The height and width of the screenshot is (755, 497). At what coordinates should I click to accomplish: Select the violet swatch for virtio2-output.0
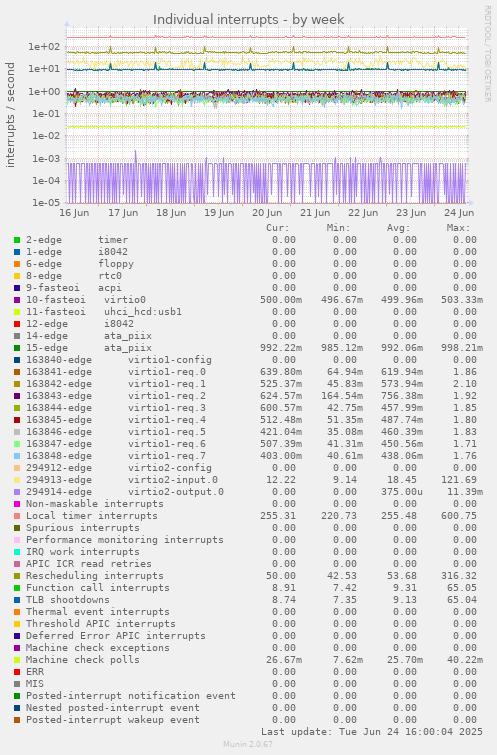[17, 492]
